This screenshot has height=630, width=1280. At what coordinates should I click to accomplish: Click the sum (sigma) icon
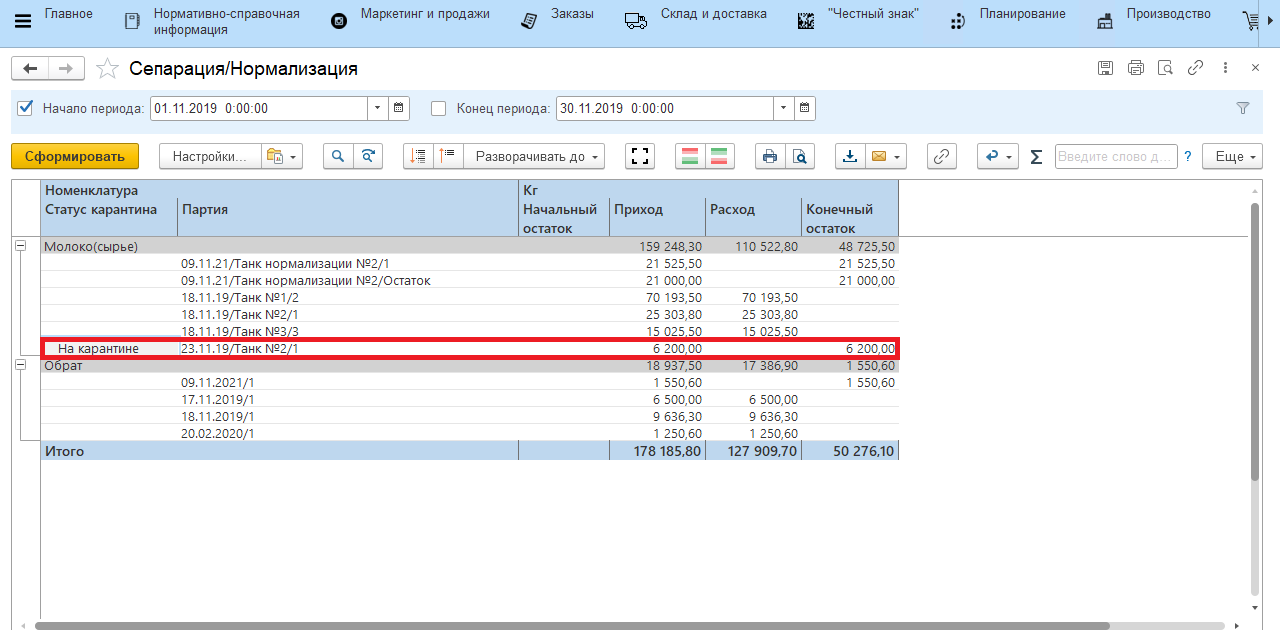1036,157
